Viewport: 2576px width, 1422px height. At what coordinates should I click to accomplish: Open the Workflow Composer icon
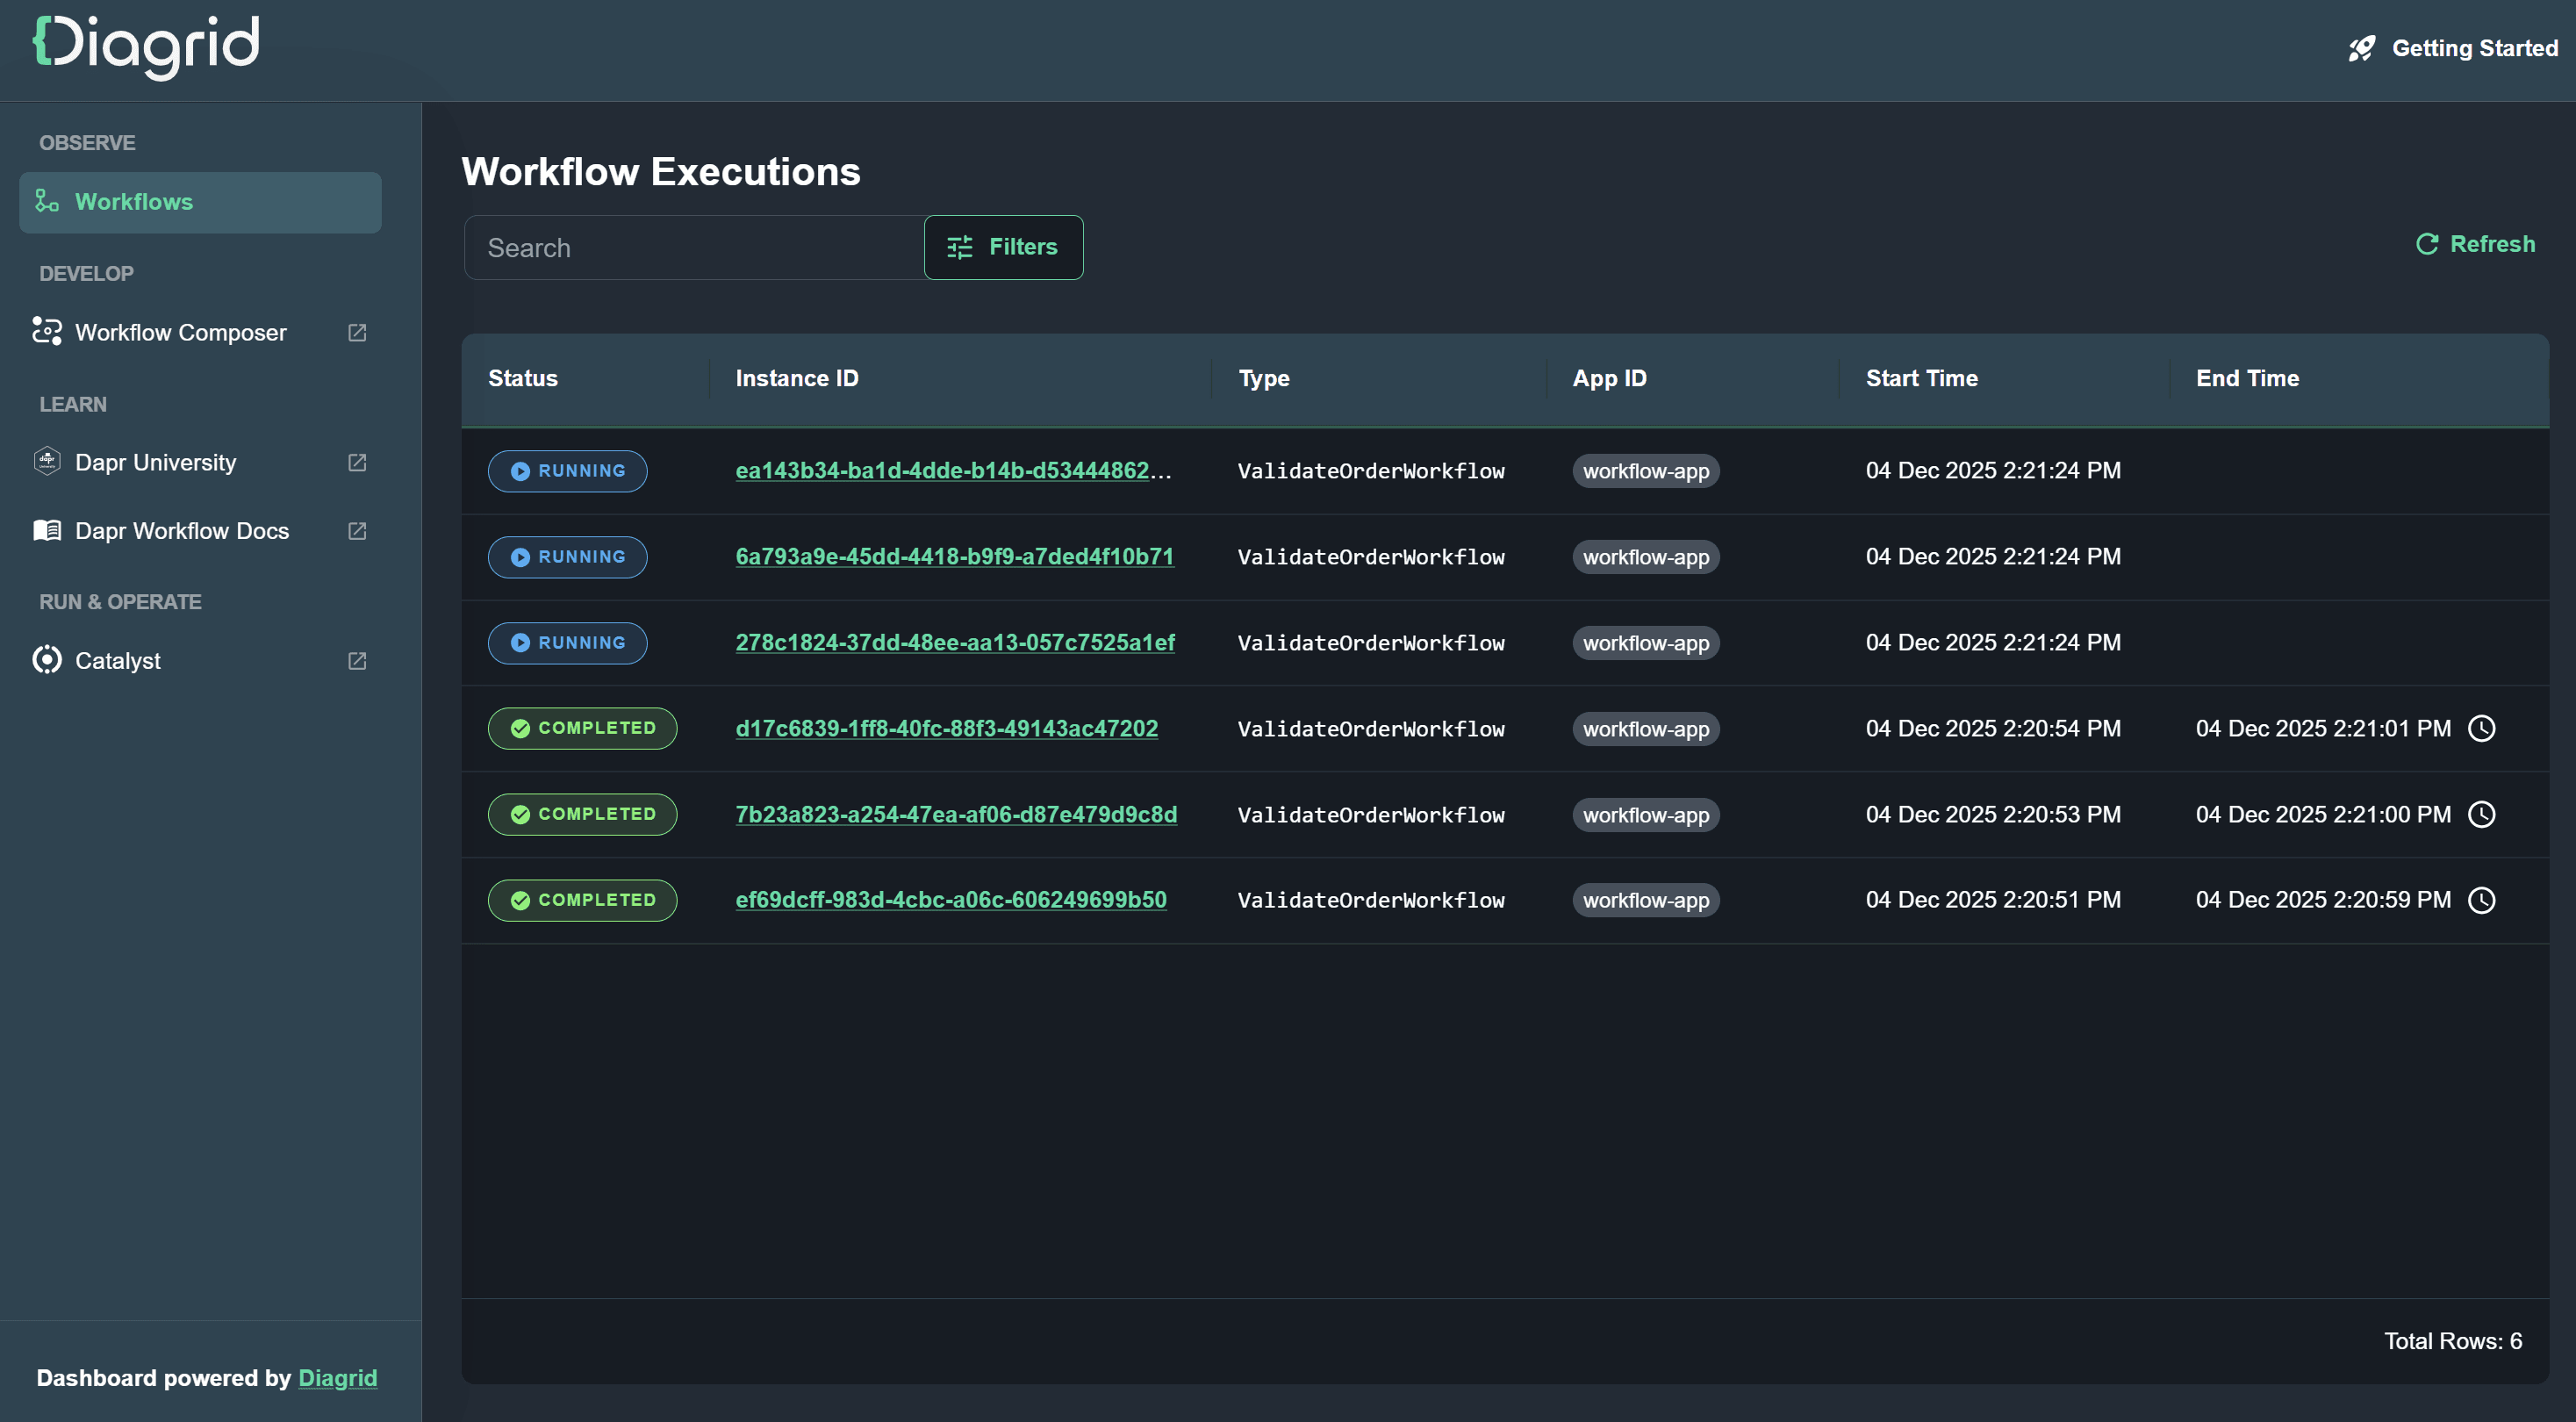[x=46, y=331]
